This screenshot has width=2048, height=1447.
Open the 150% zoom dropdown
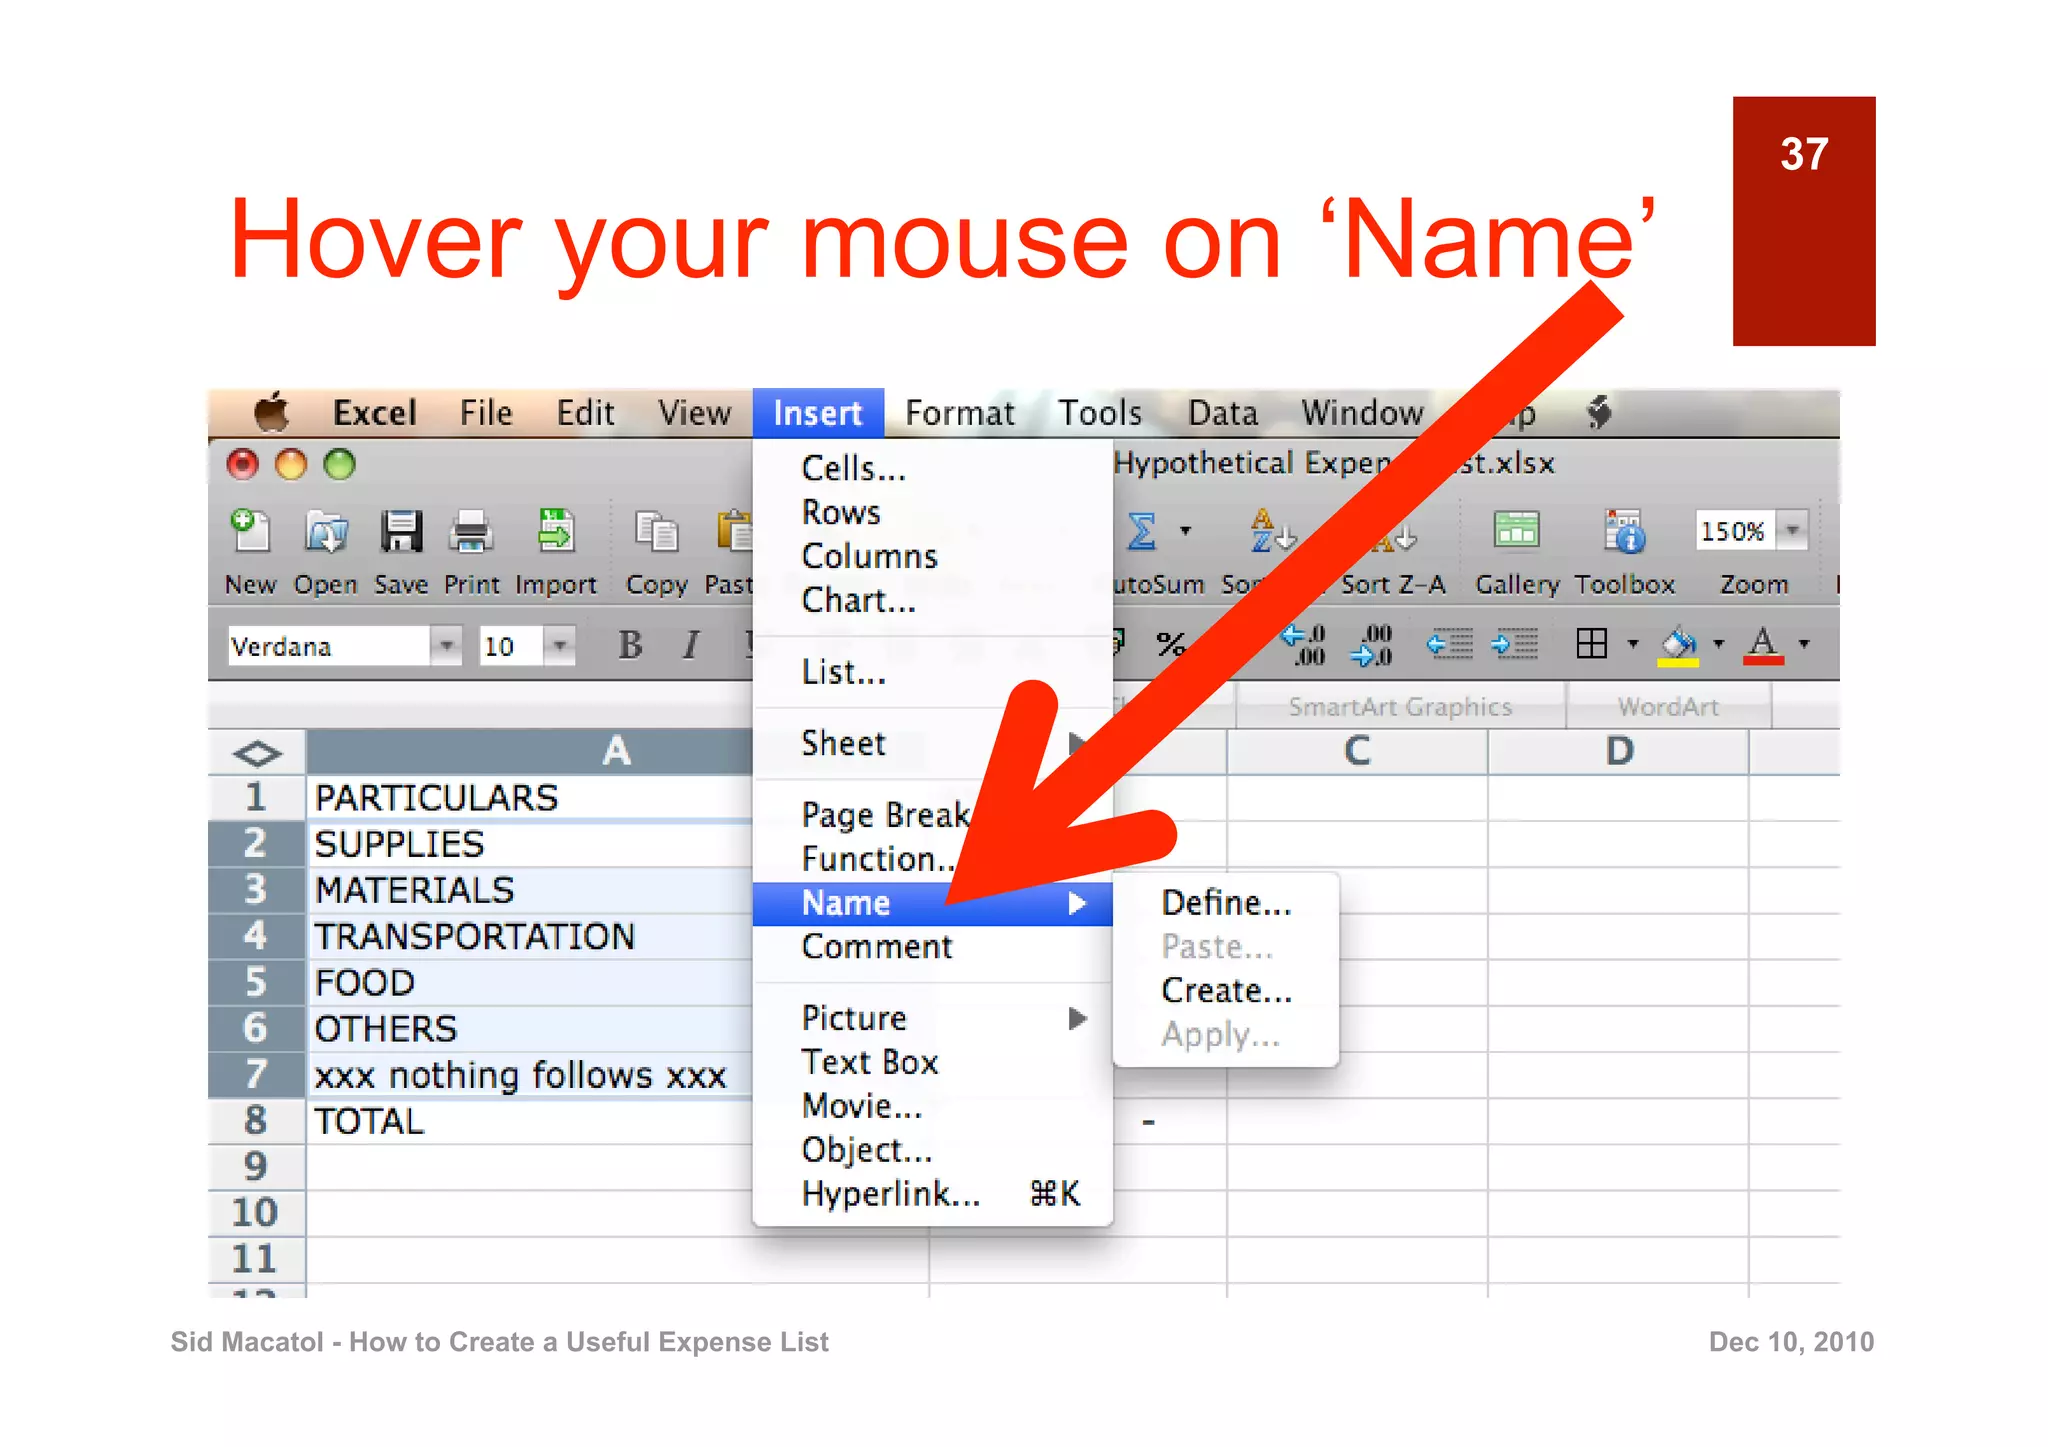click(x=1794, y=530)
